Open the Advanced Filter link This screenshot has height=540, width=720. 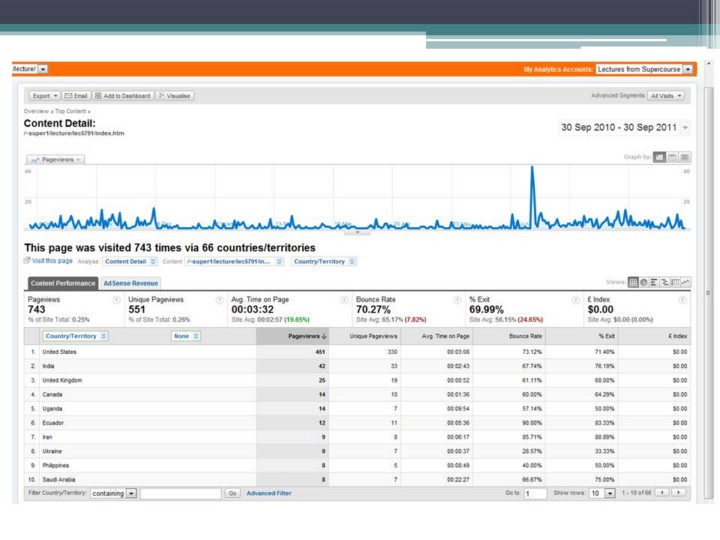click(x=269, y=493)
